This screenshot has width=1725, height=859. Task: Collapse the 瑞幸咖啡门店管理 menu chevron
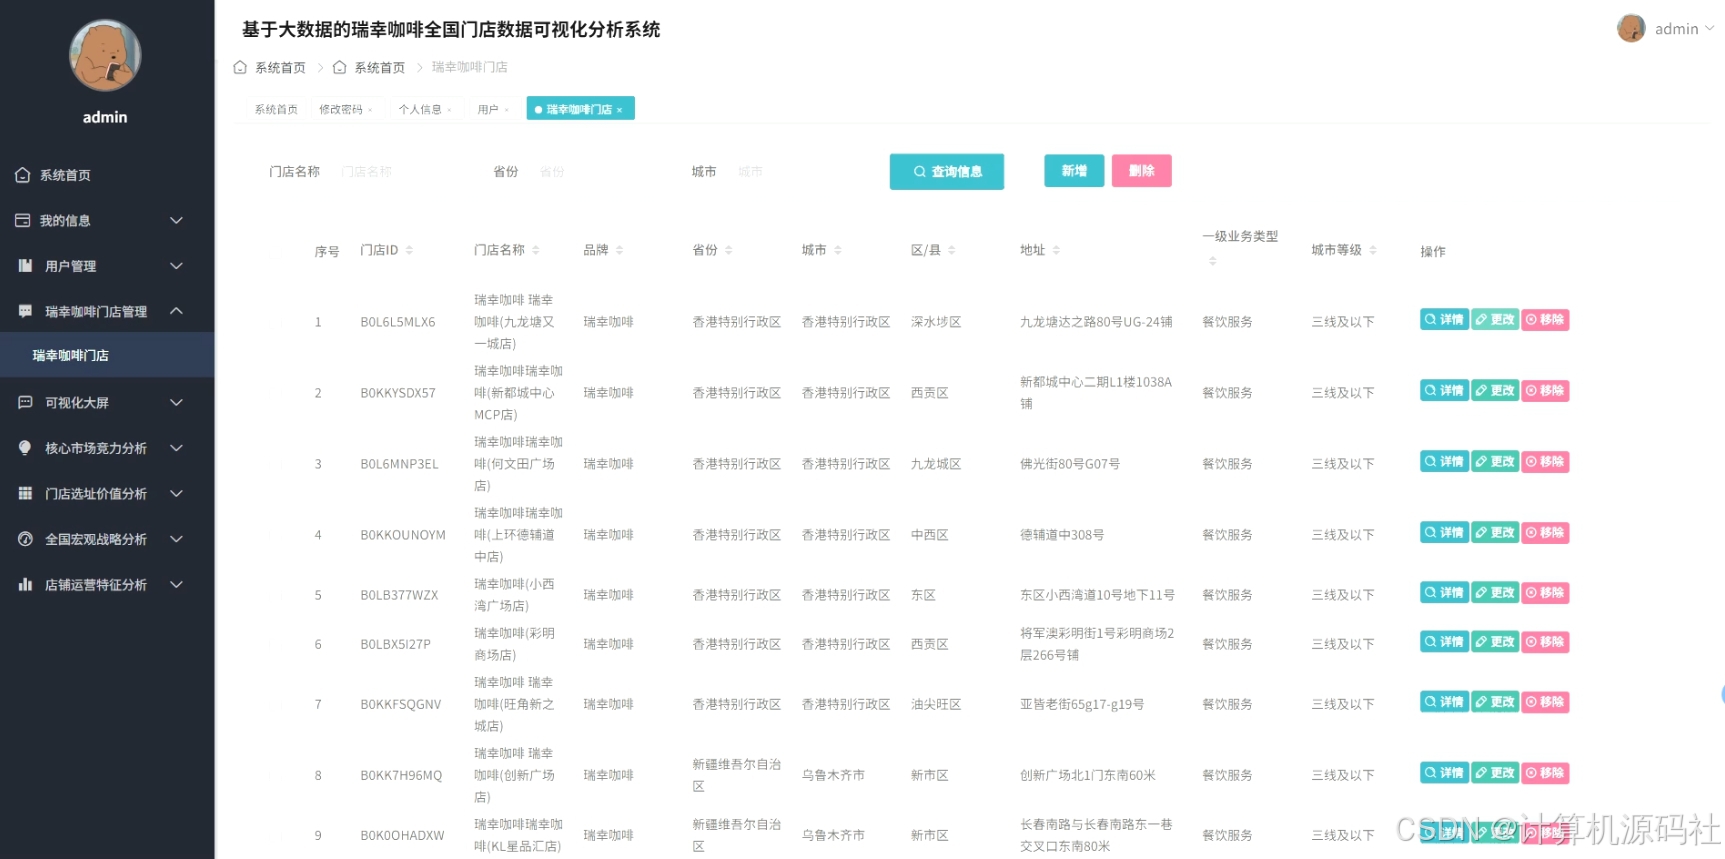pyautogui.click(x=176, y=311)
